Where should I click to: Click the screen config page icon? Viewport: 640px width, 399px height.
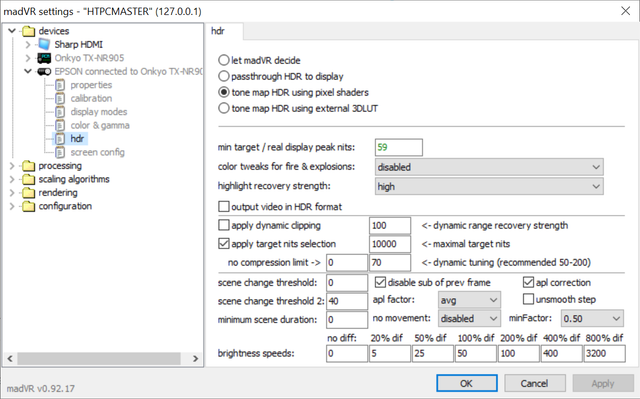[x=60, y=152]
